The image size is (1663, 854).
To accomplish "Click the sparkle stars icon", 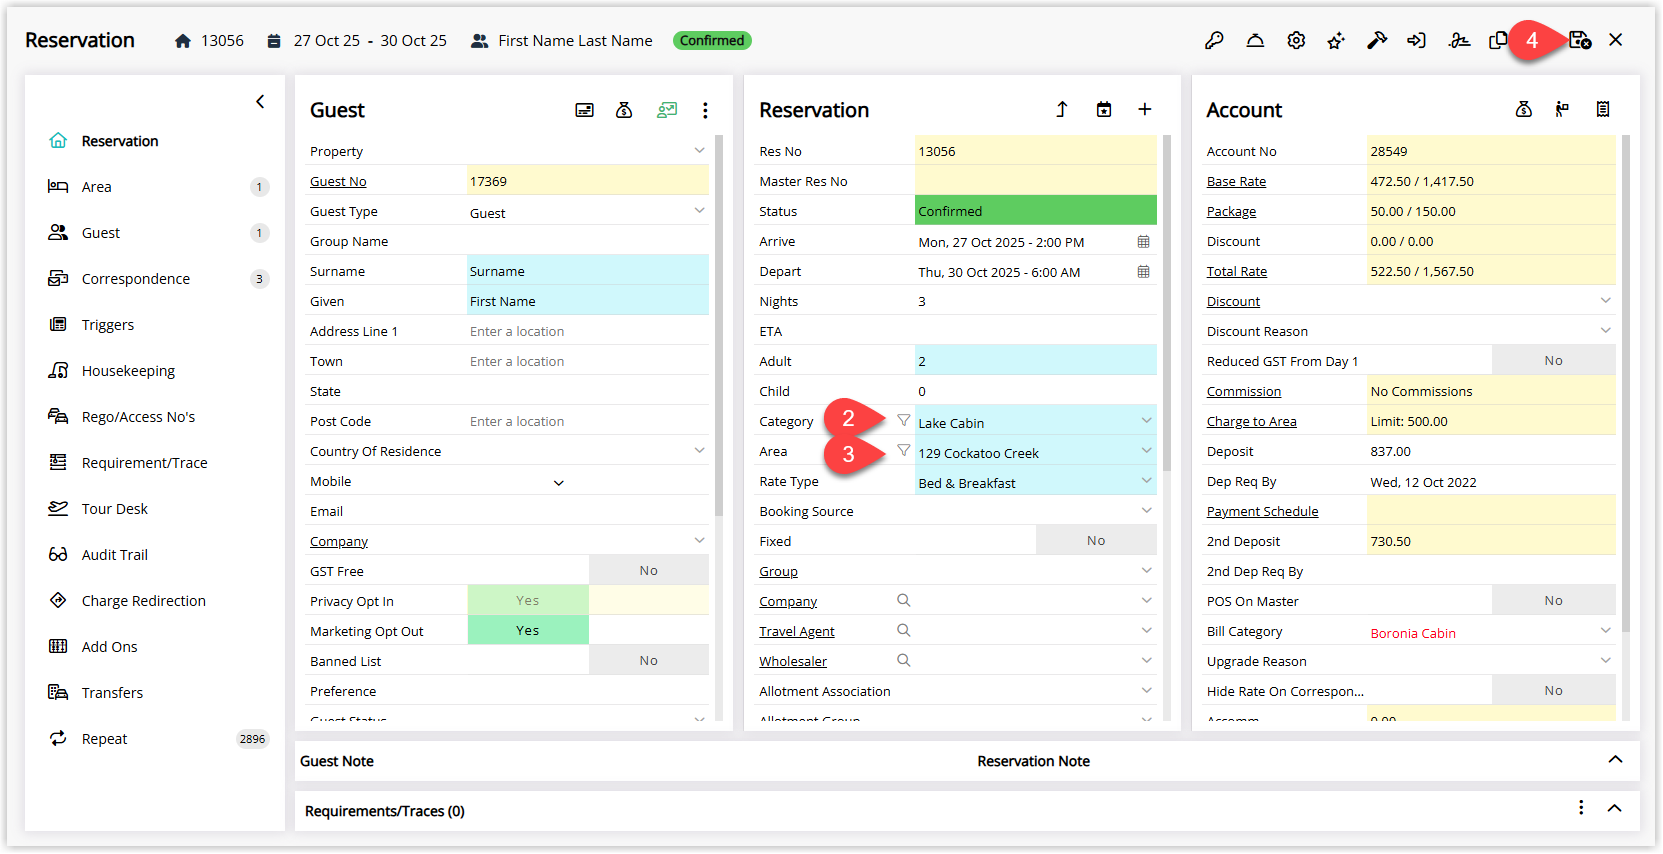I will tap(1336, 41).
